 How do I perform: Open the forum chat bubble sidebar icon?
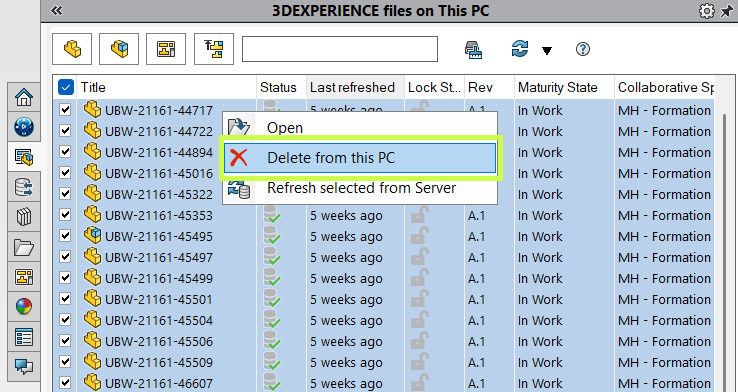tap(24, 366)
